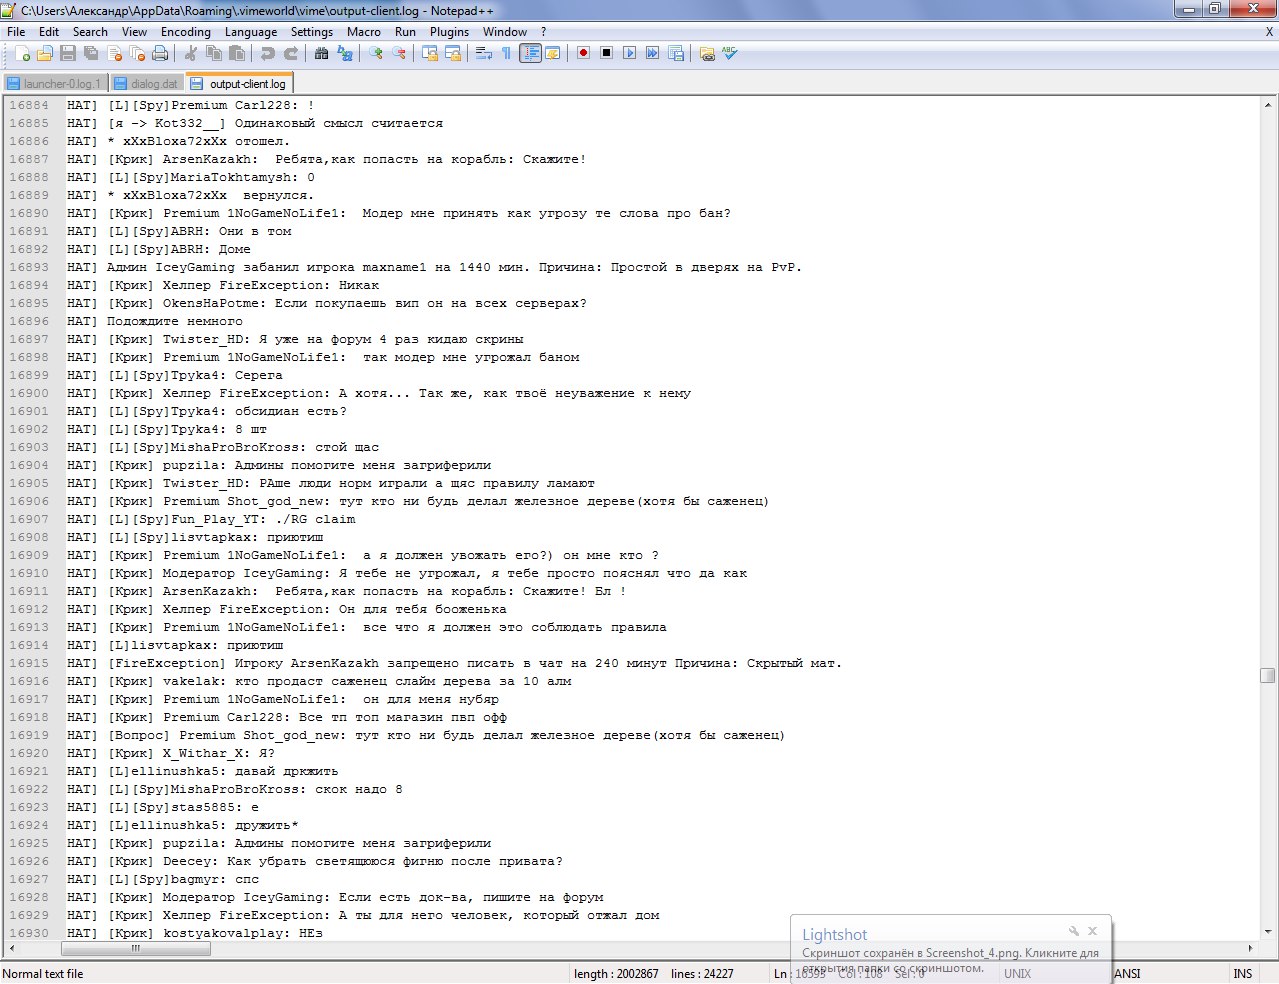
Task: Toggle the highlighted indent guide button
Action: 530,53
